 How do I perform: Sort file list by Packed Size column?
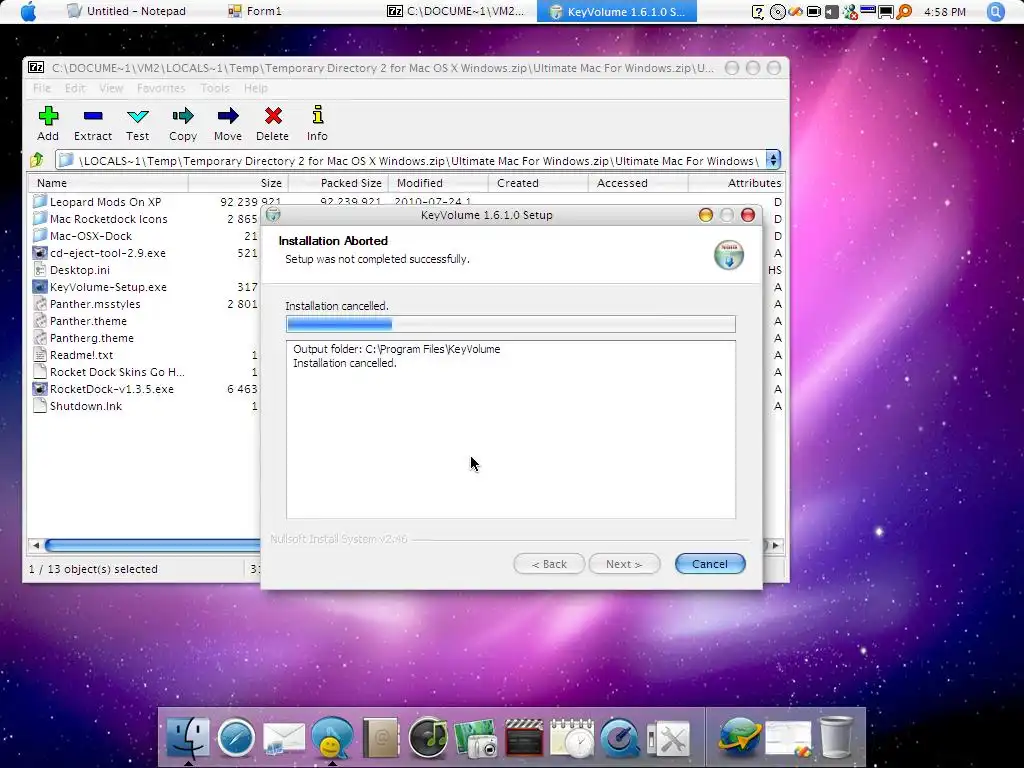click(x=338, y=183)
